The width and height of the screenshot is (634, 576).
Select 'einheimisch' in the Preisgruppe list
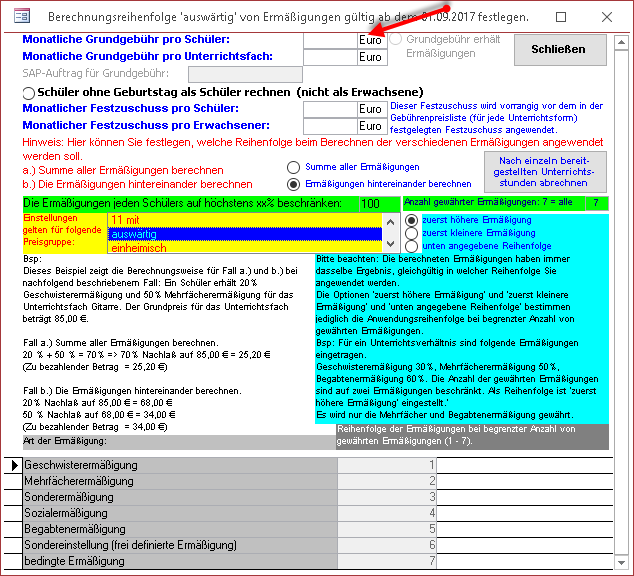coord(245,247)
